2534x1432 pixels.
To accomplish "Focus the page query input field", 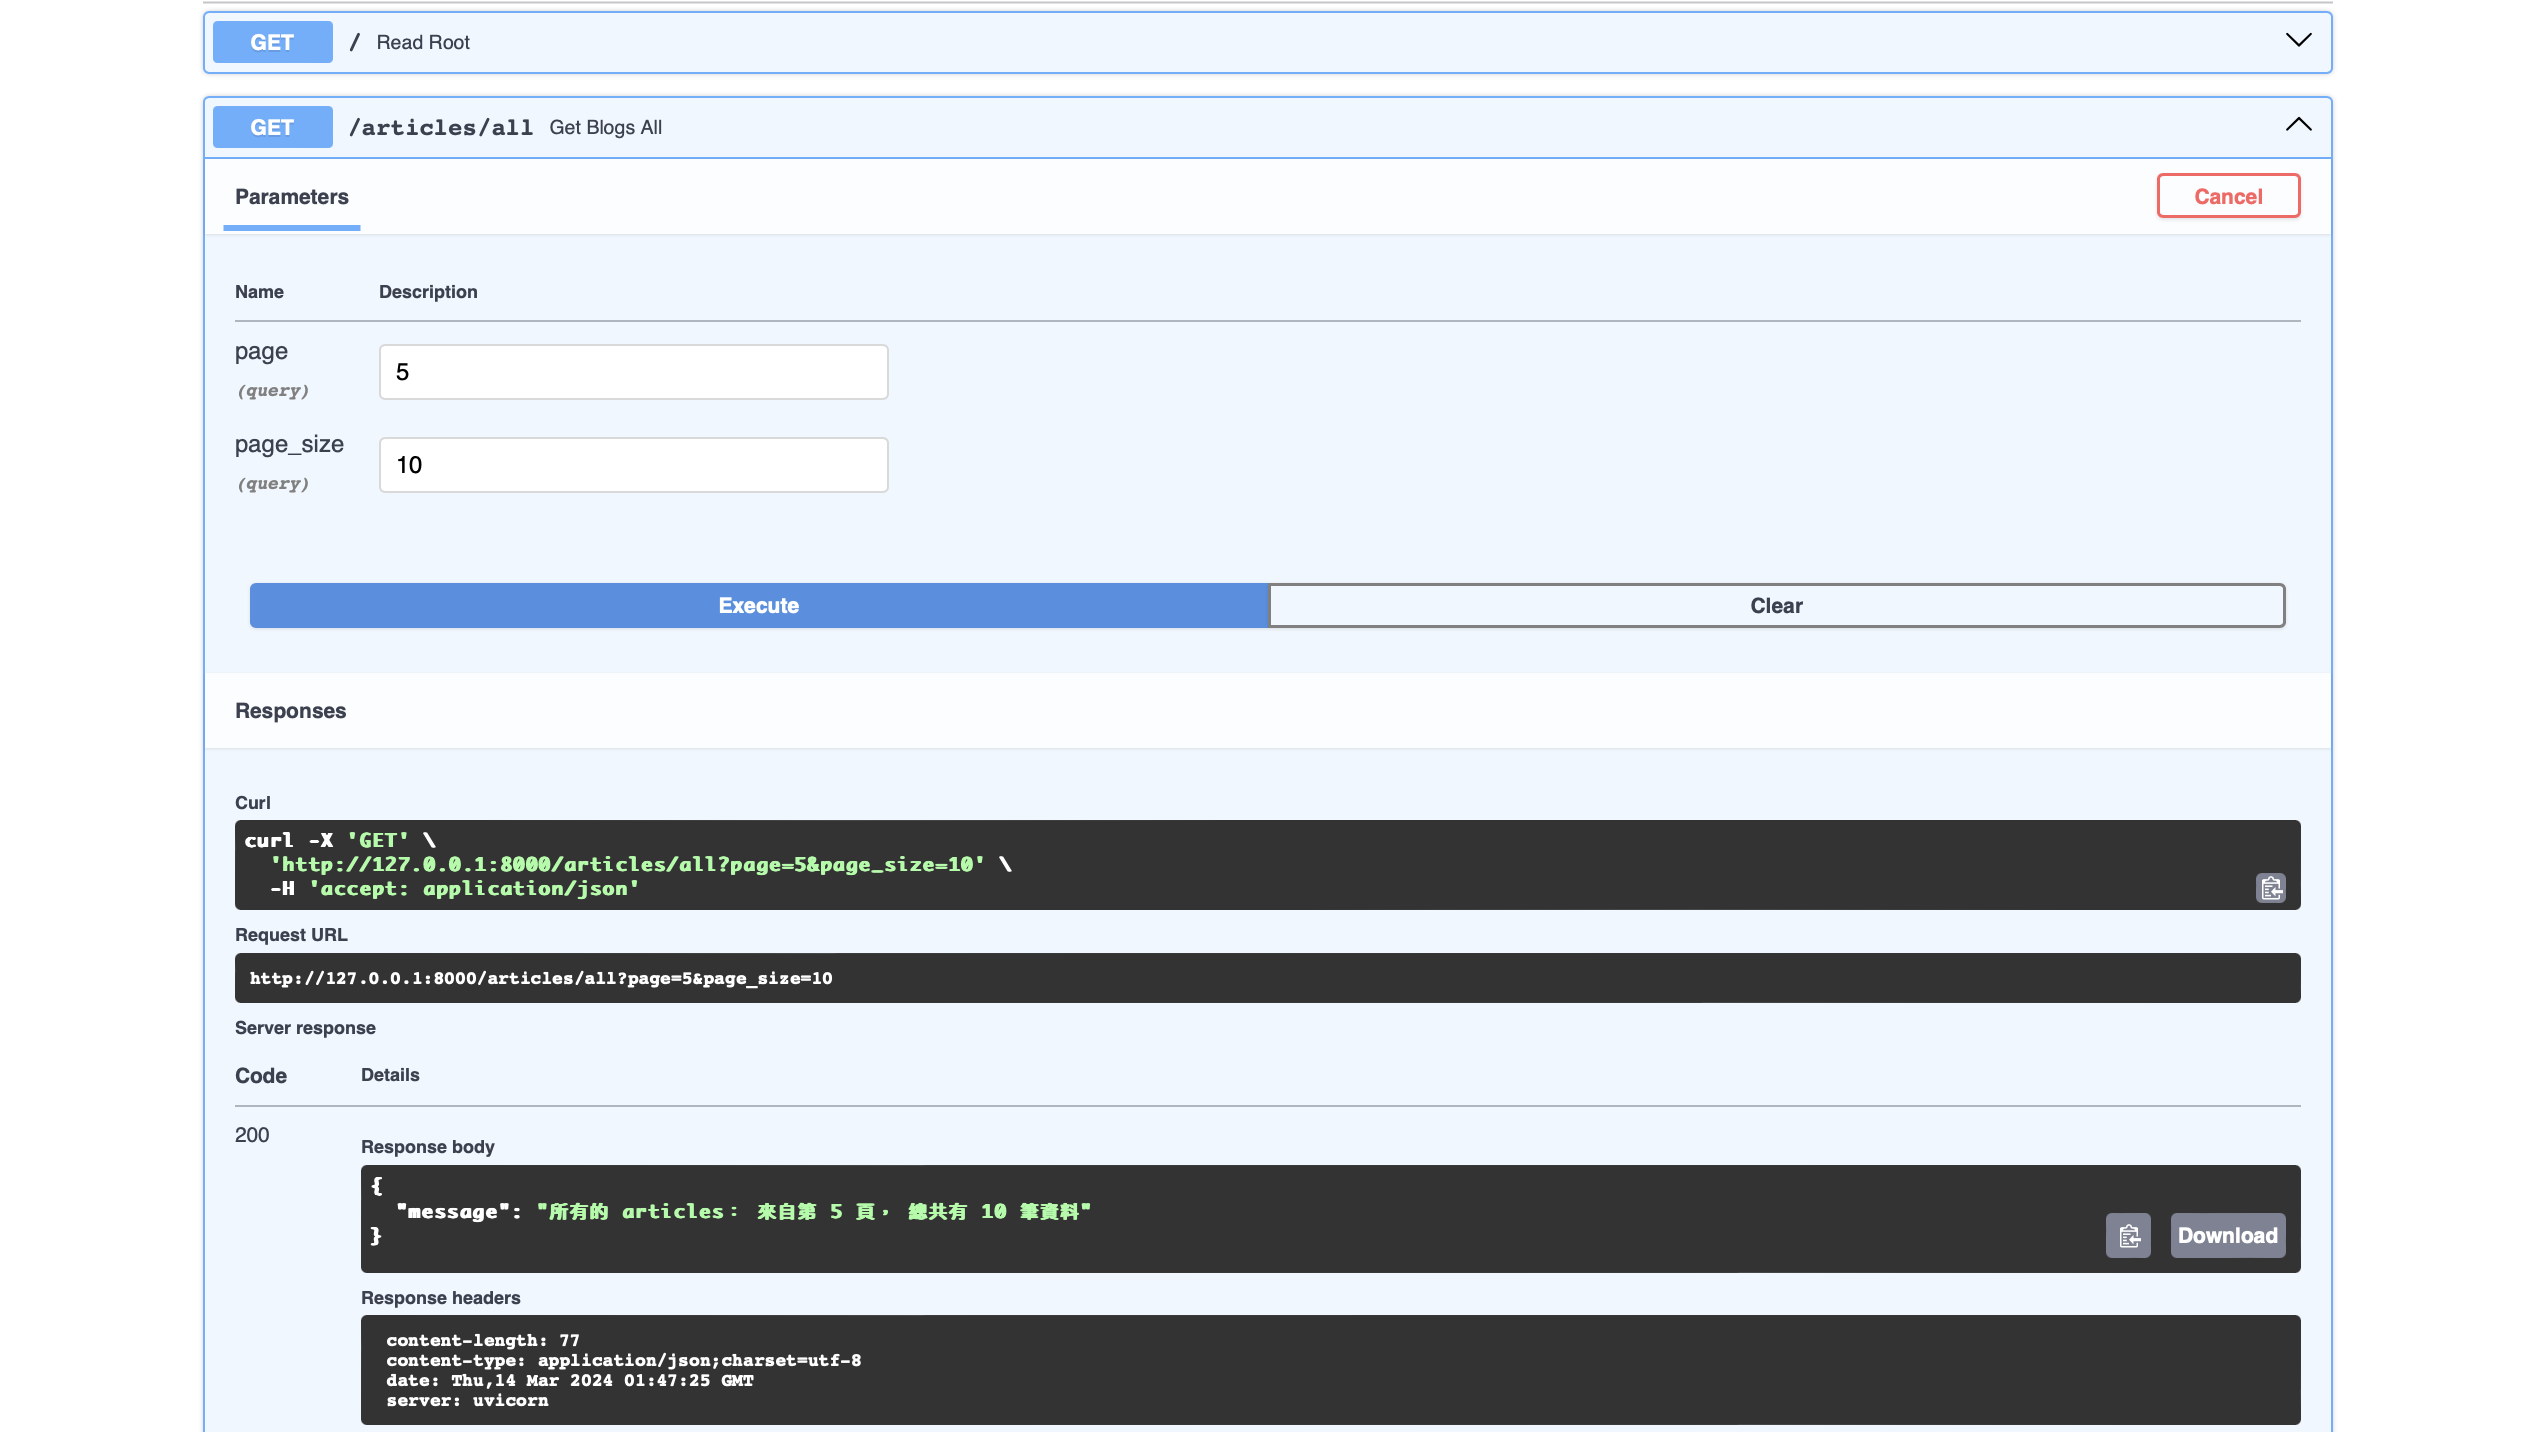I will 633,372.
